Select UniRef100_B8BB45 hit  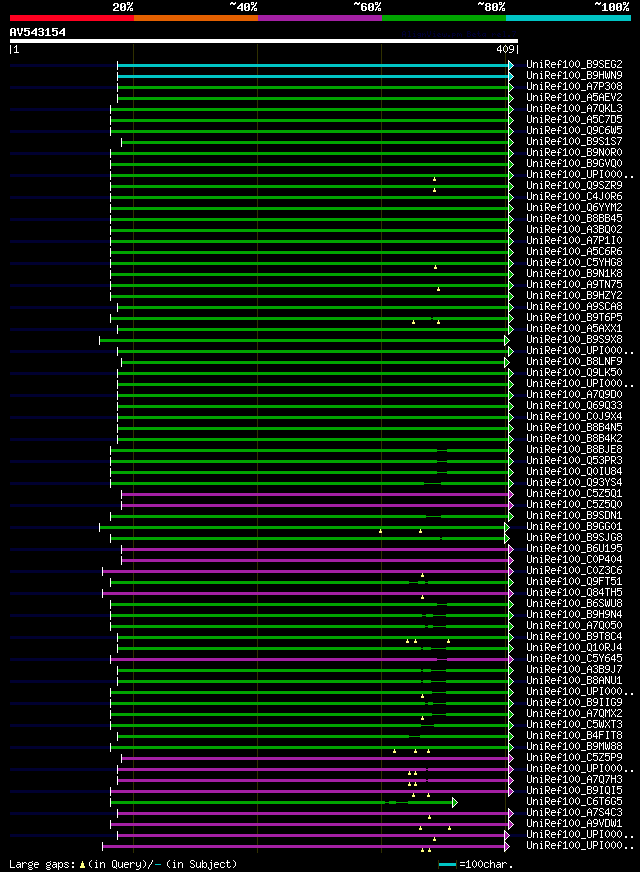(x=574, y=218)
